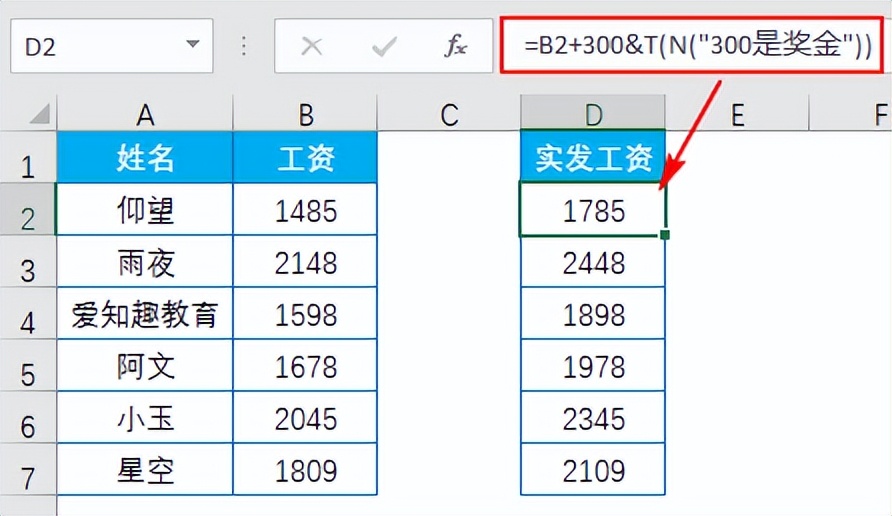This screenshot has width=892, height=516.
Task: Select the cell containing 星空
Action: point(145,469)
